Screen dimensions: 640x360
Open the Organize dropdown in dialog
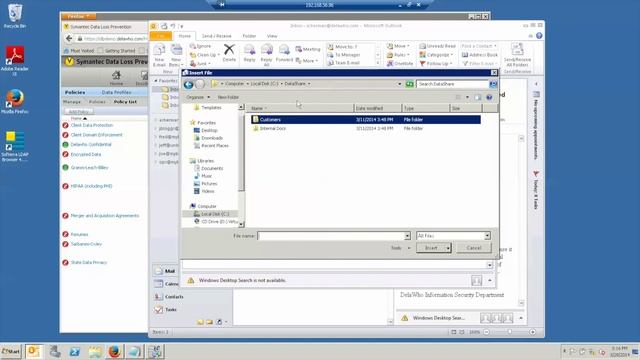[x=198, y=97]
